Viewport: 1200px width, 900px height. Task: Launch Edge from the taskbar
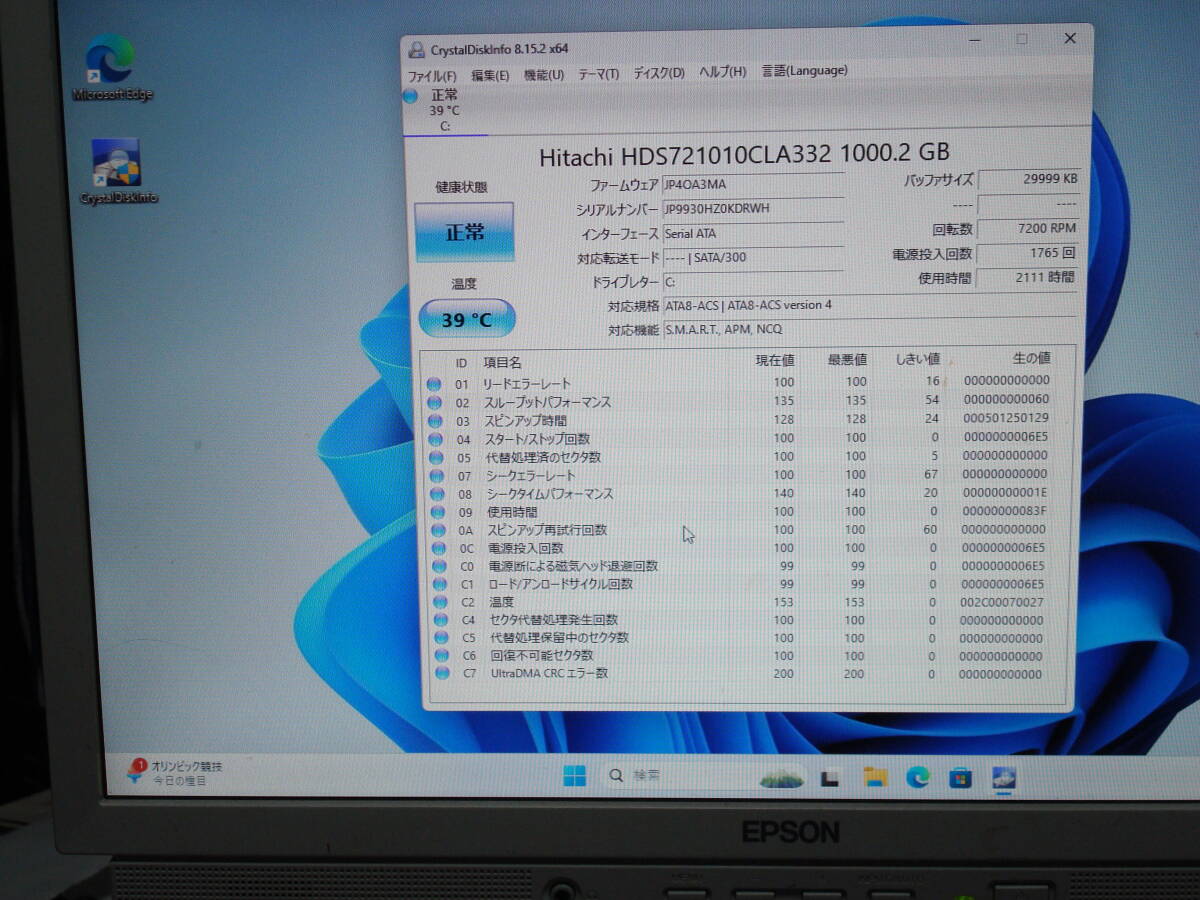click(918, 778)
